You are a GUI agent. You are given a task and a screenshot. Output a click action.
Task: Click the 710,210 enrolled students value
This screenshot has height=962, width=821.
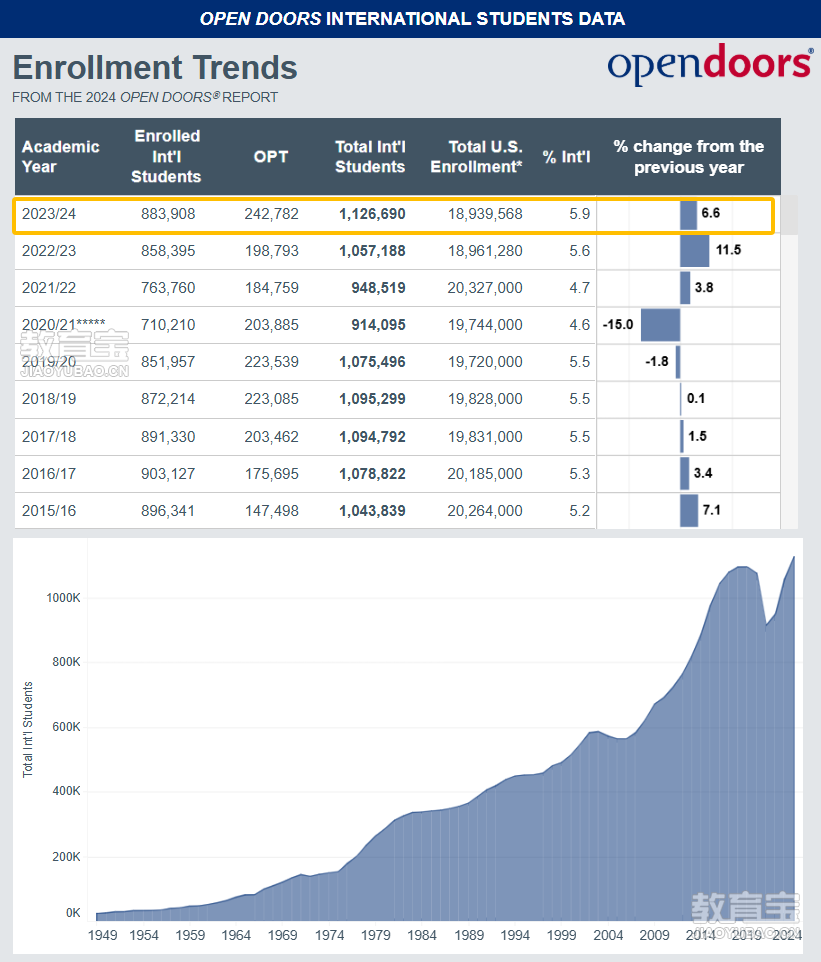pyautogui.click(x=168, y=325)
